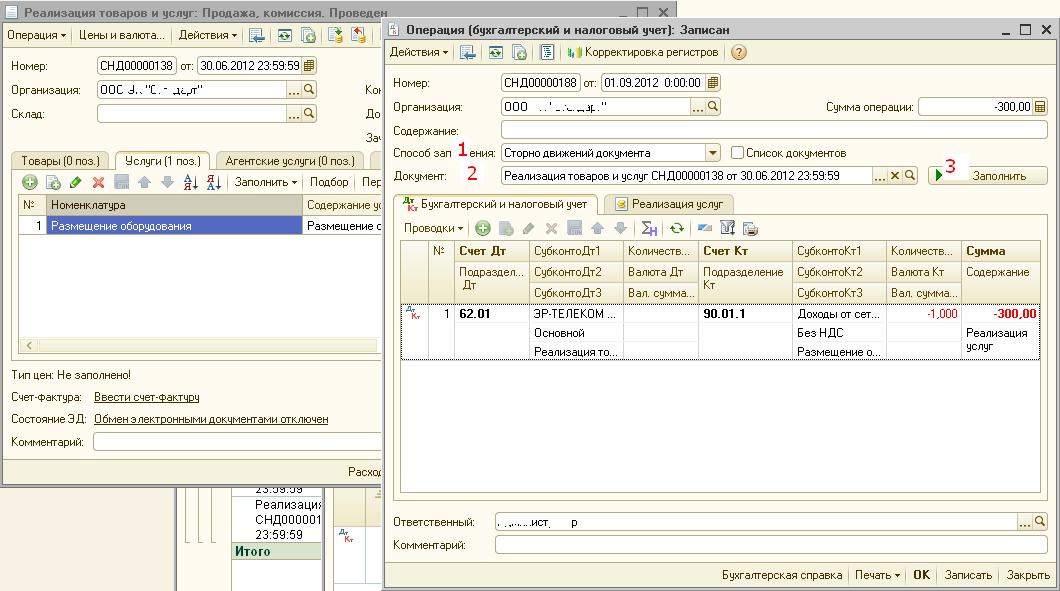Click Цены и валюта... menu item

122,35
